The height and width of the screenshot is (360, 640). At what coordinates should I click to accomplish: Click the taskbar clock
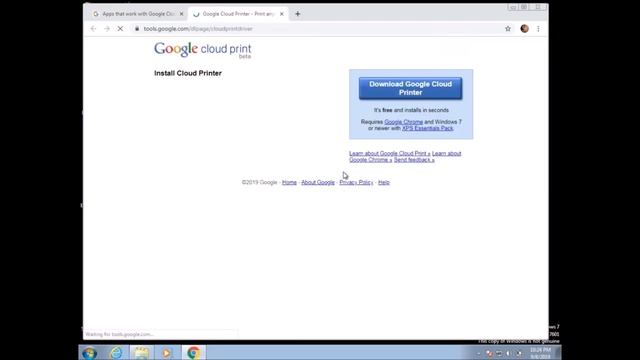pyautogui.click(x=540, y=353)
